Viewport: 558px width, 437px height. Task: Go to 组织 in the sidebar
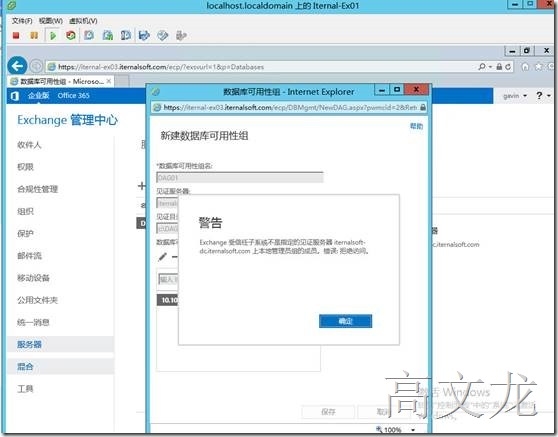point(25,211)
